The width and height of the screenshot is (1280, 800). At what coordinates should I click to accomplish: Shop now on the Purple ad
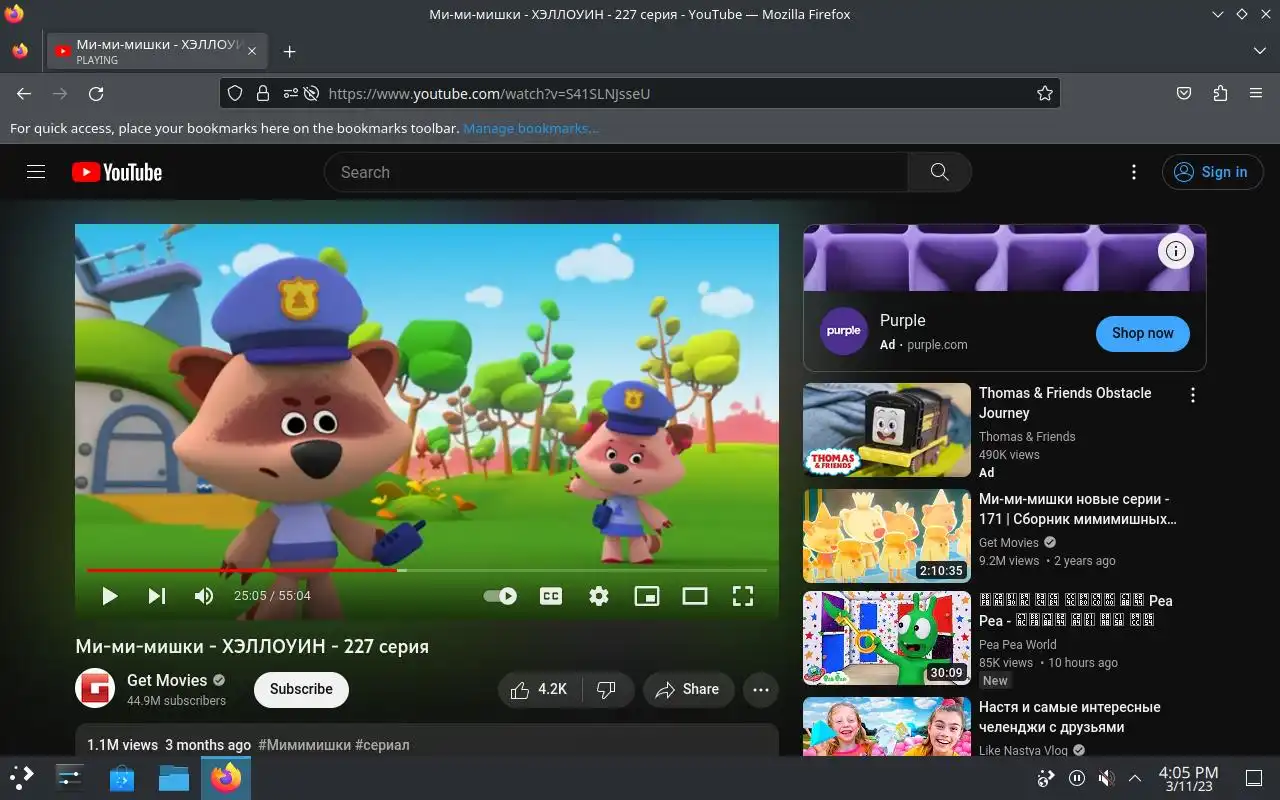(x=1143, y=333)
